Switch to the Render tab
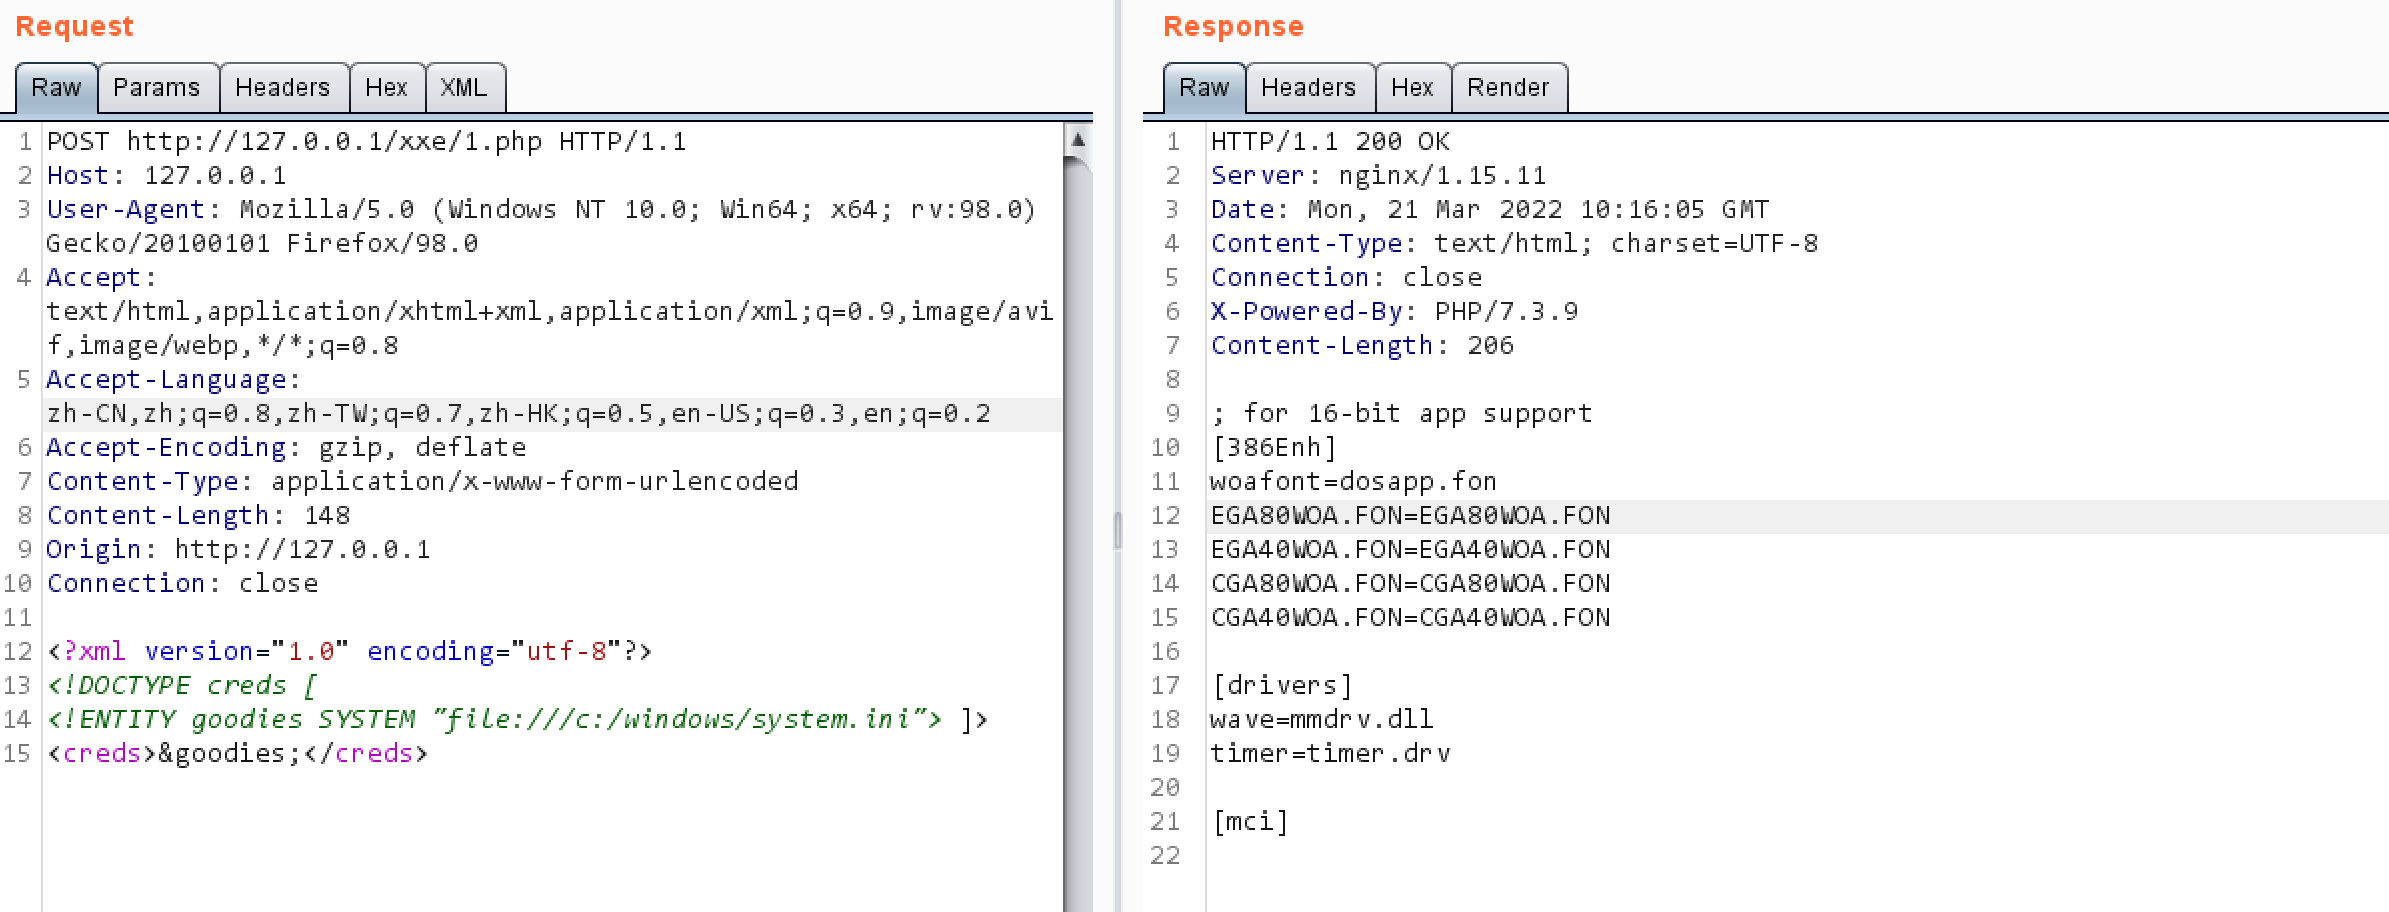Viewport: 2389px width, 912px height. coord(1509,88)
